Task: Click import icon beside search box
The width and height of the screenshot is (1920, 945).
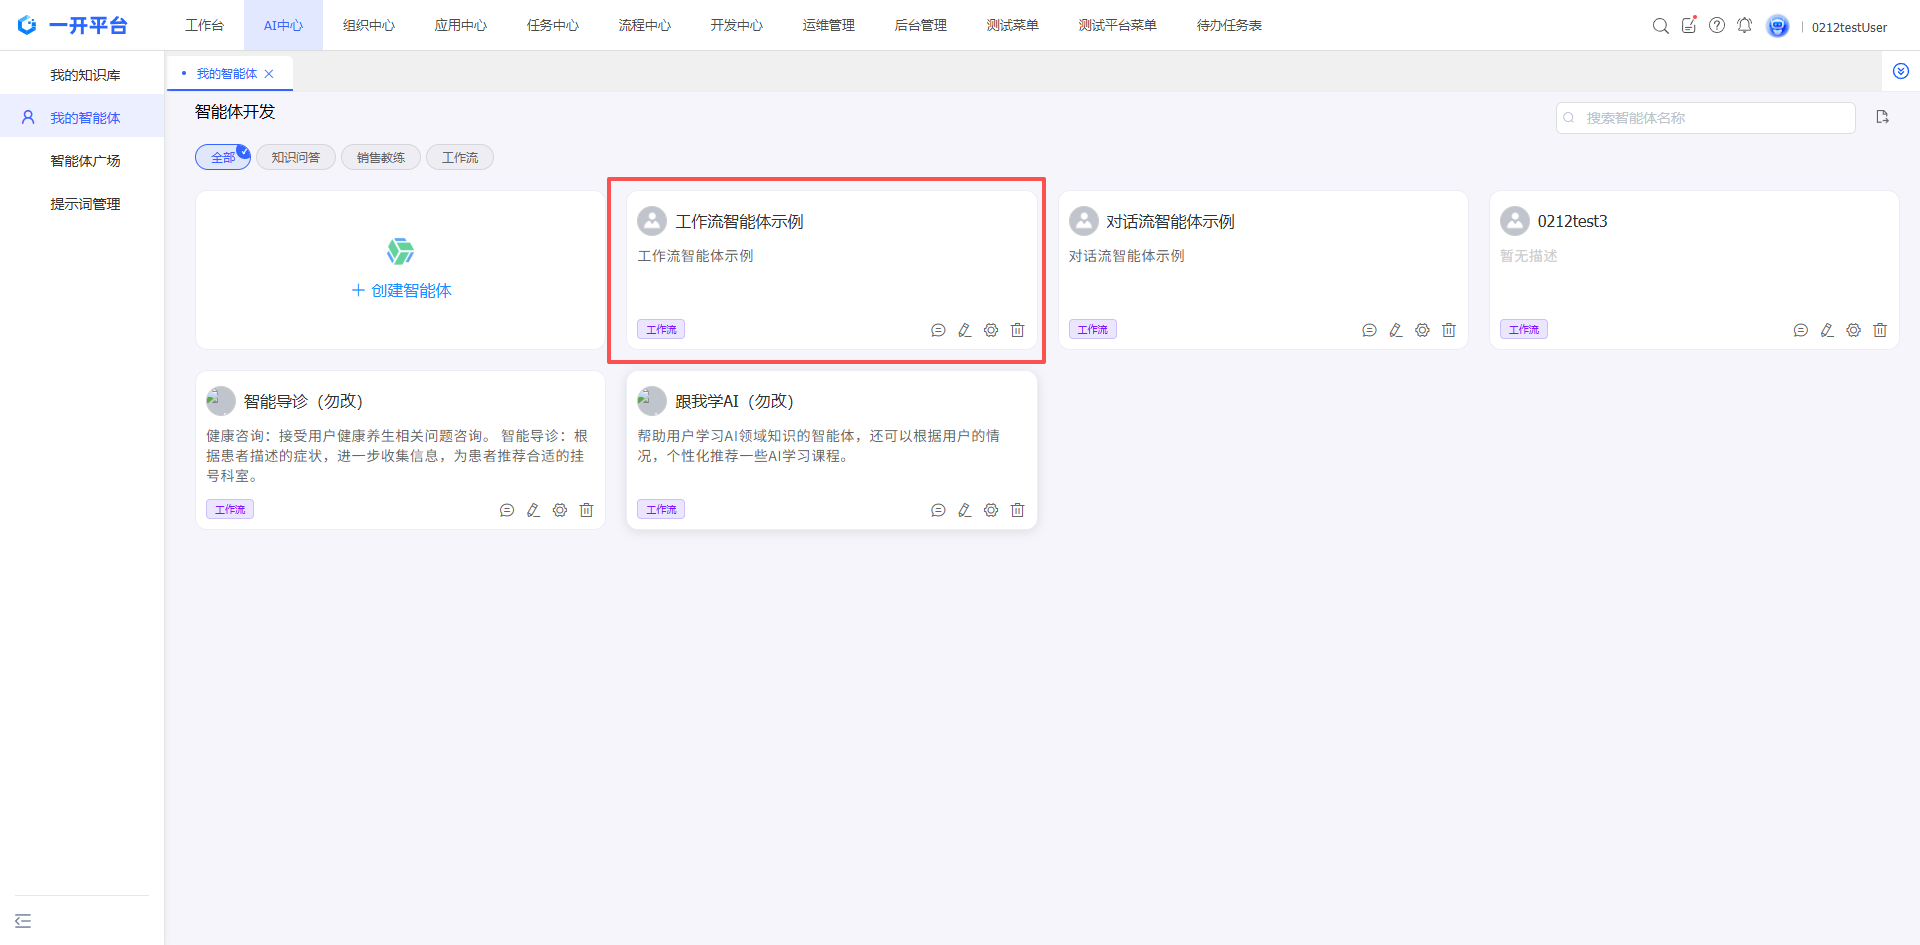Action: pyautogui.click(x=1882, y=117)
